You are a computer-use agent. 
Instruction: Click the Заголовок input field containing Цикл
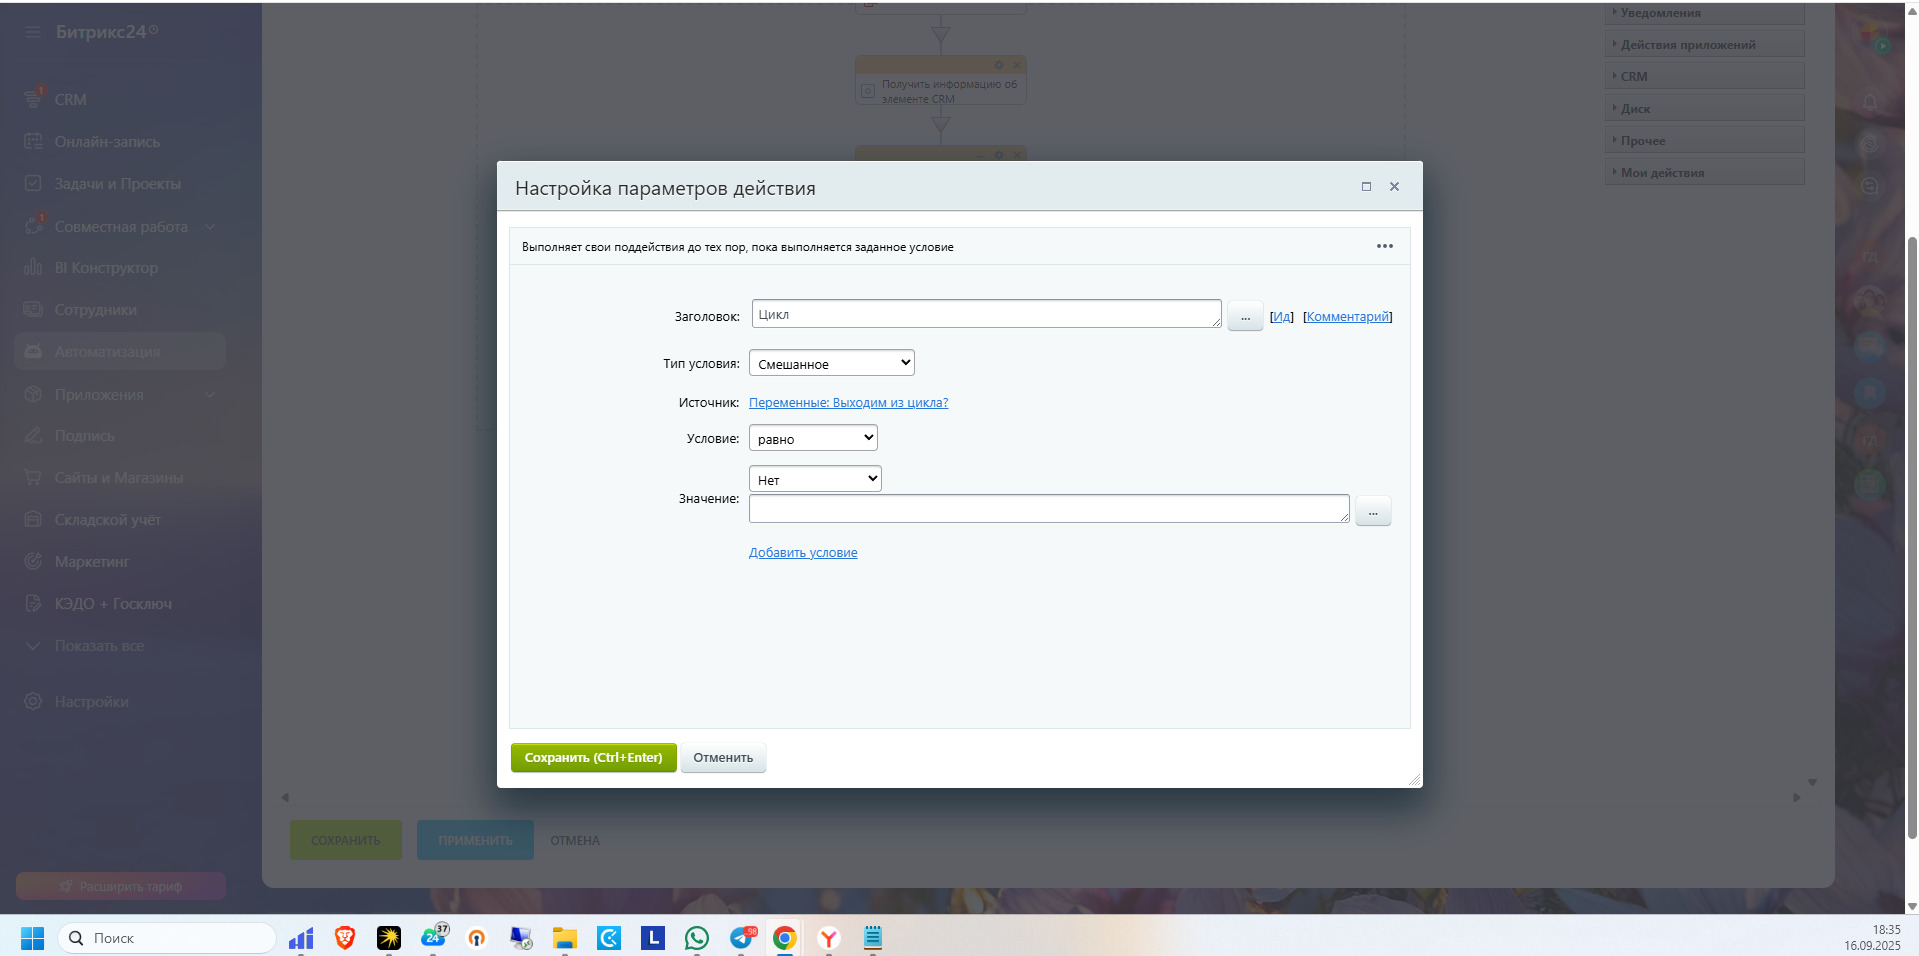pyautogui.click(x=985, y=315)
